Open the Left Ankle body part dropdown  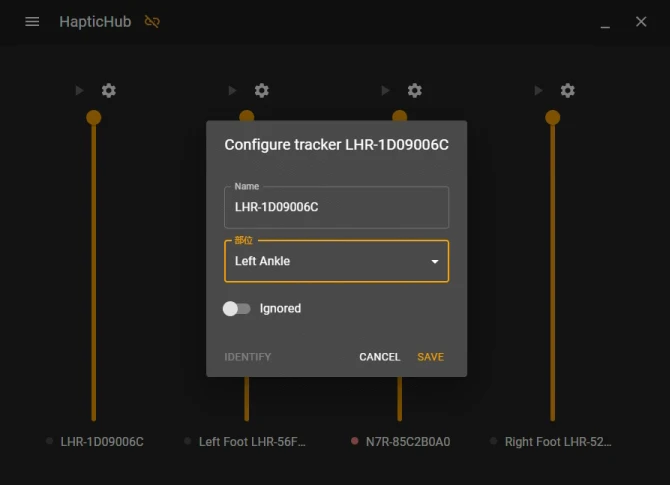336,261
